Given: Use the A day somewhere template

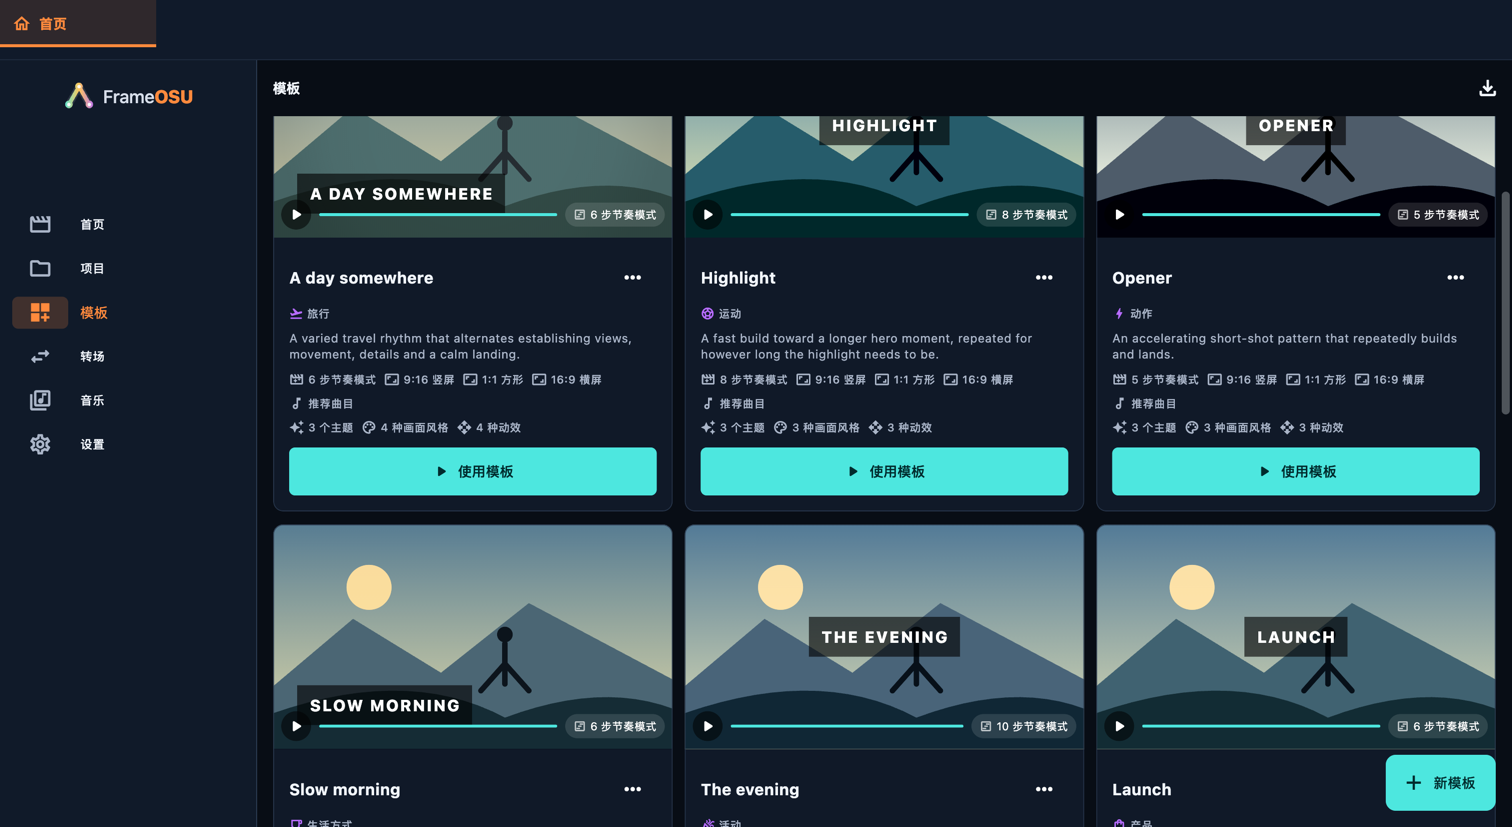Looking at the screenshot, I should point(473,471).
